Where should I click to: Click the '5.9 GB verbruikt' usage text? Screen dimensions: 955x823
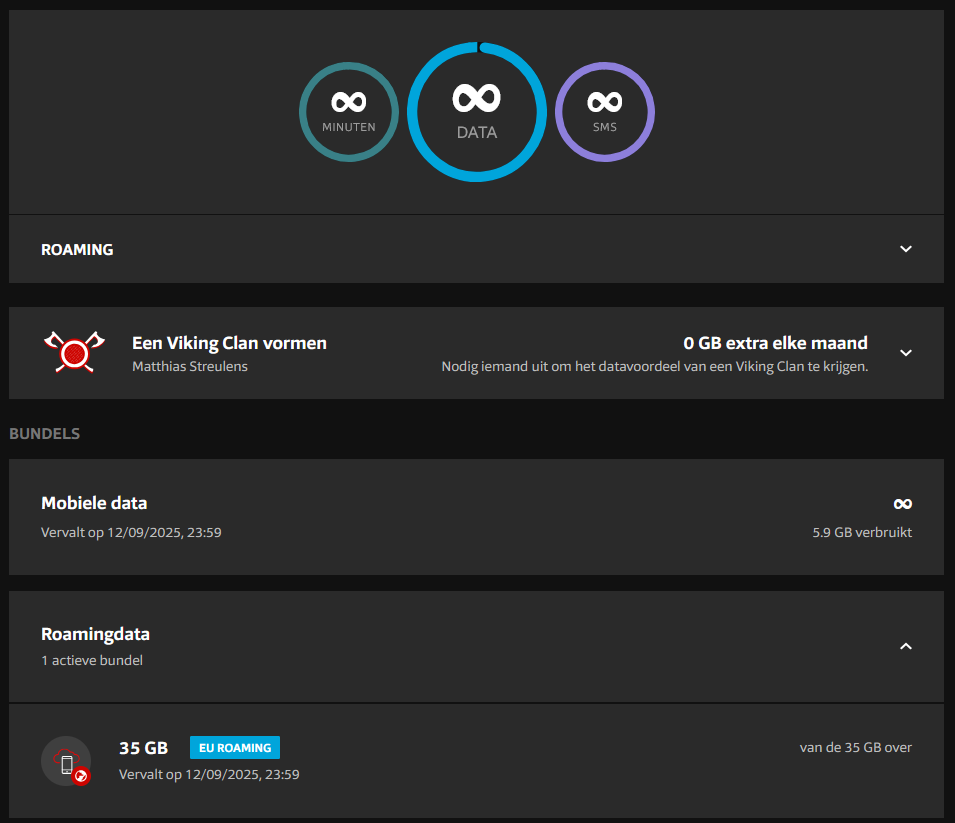point(861,533)
